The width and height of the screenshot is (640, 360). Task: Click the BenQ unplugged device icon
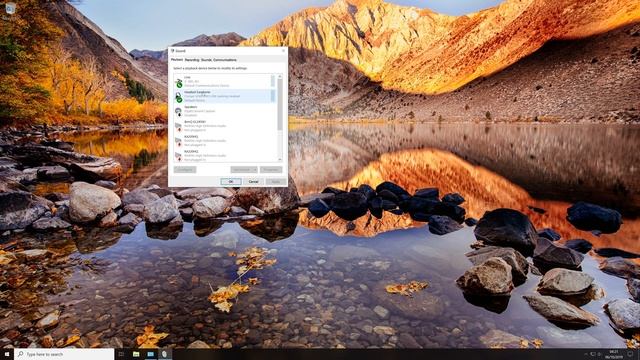[178, 127]
